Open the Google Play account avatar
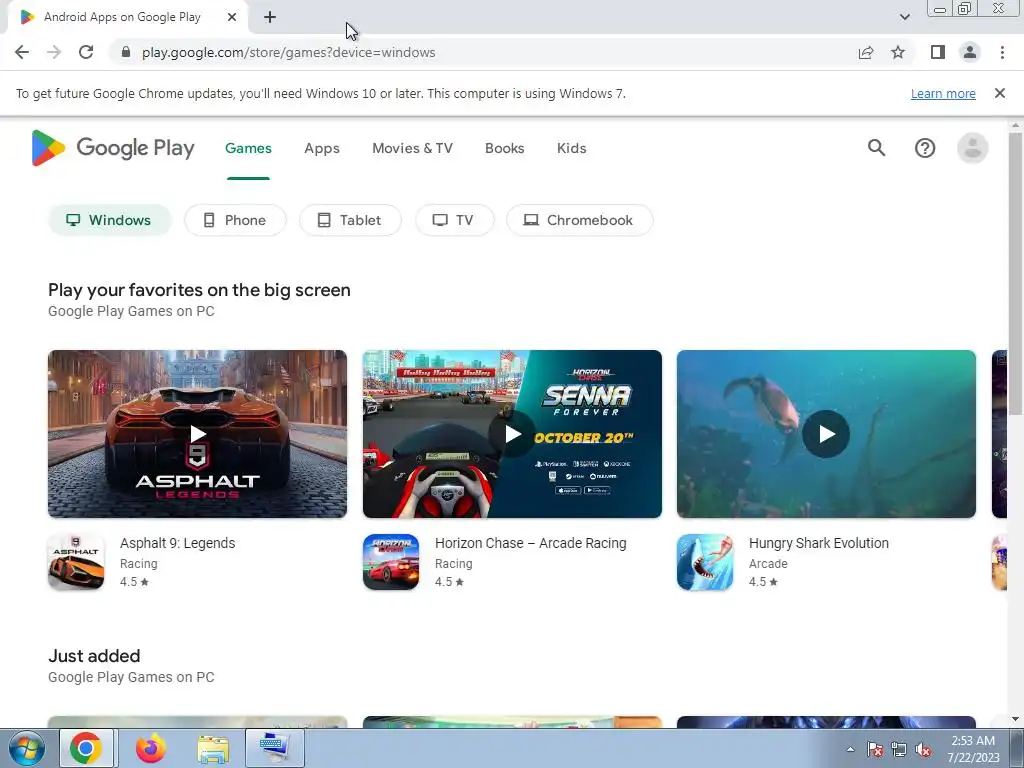This screenshot has width=1024, height=768. pos(972,148)
